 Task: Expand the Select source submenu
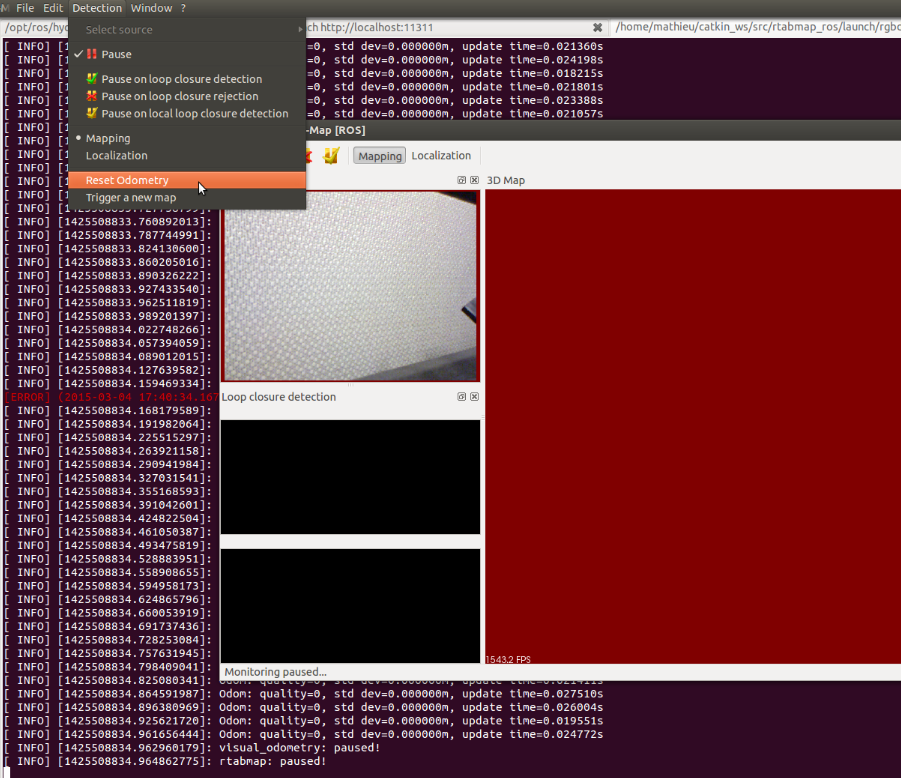click(x=119, y=30)
